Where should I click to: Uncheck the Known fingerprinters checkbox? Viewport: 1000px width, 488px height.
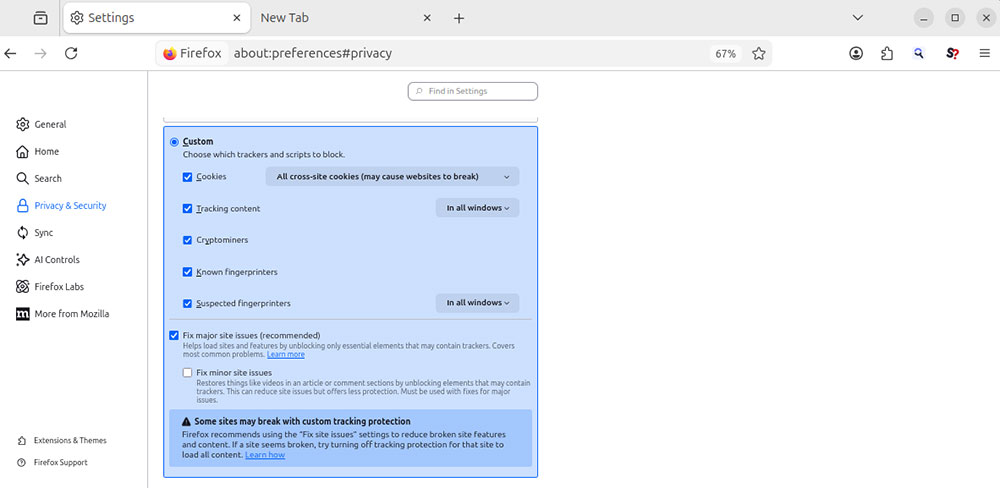click(188, 272)
